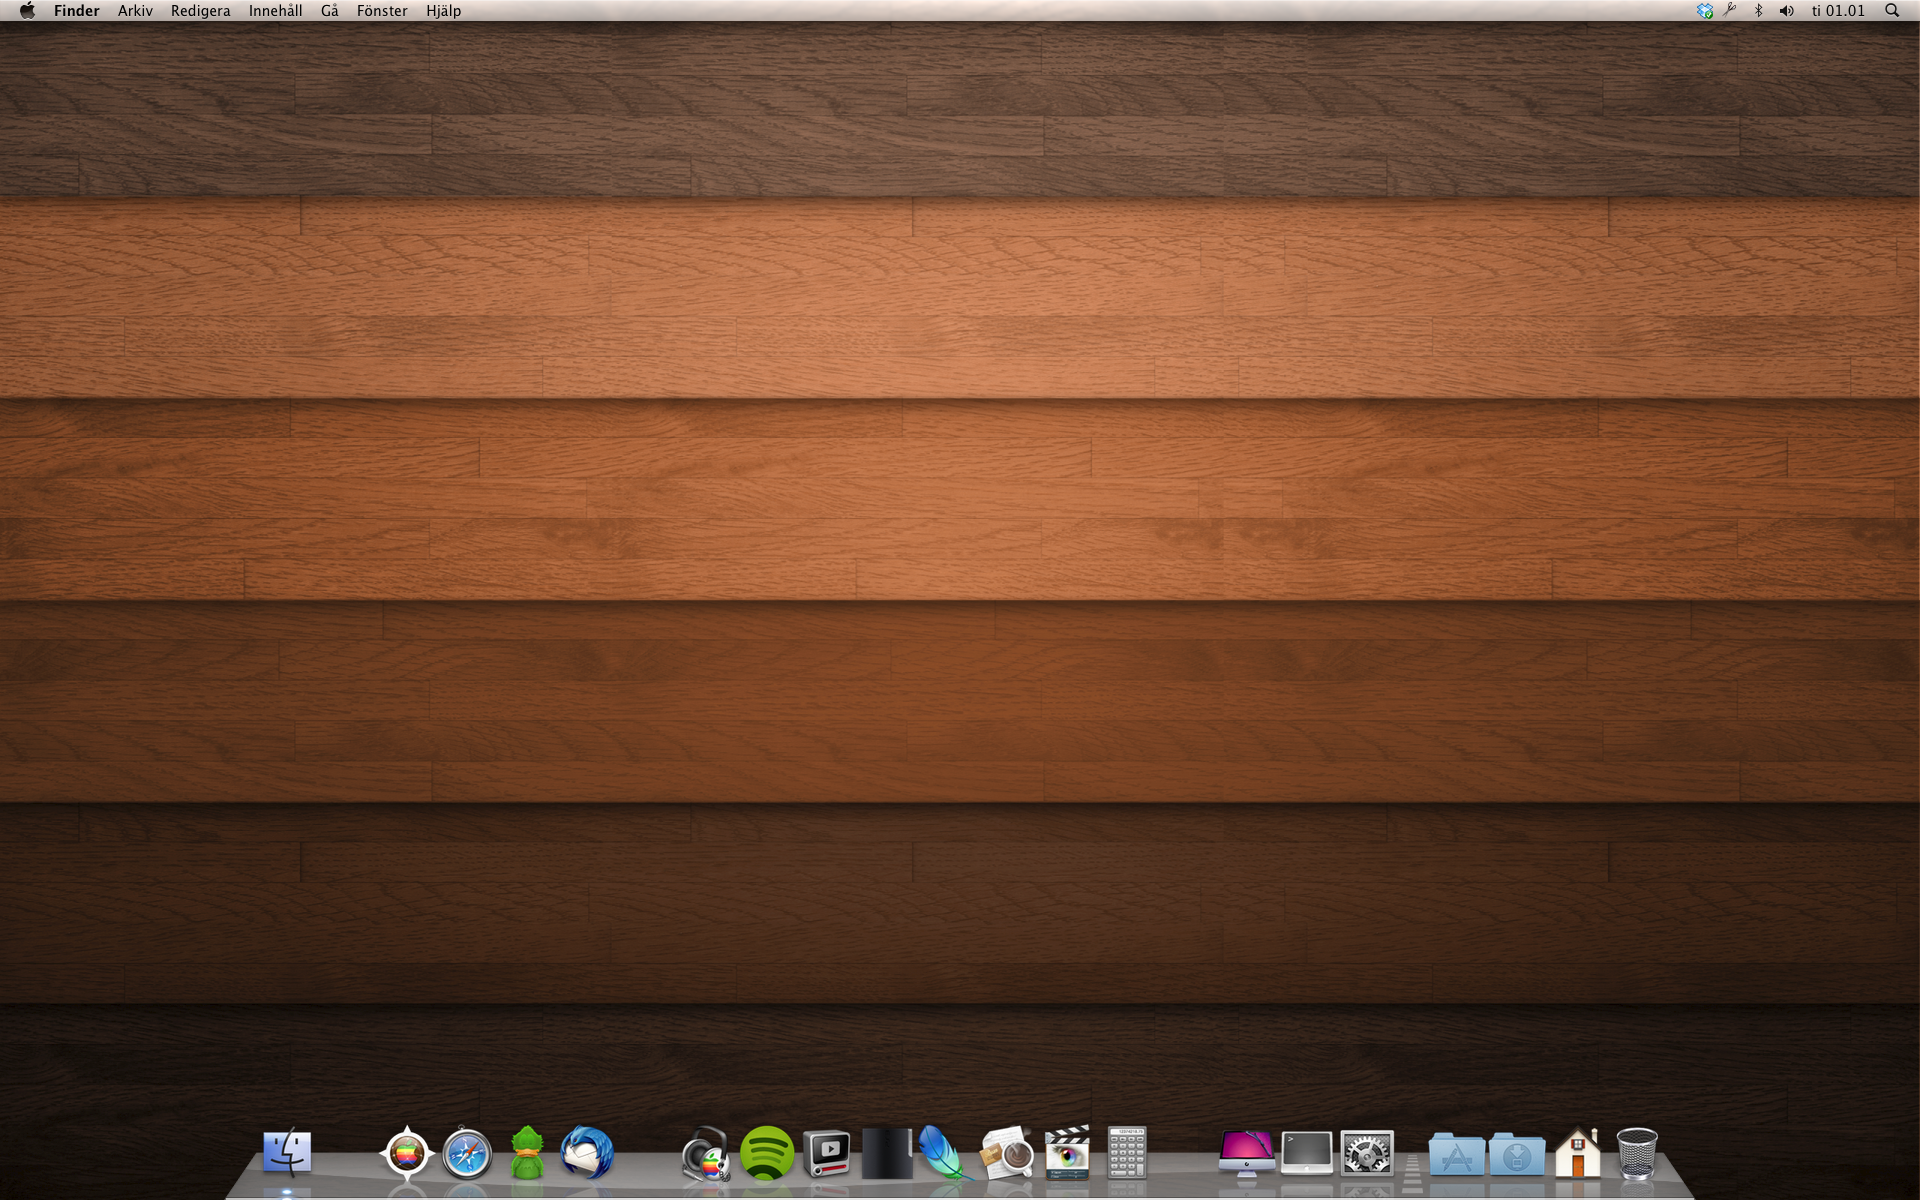
Task: Launch Thunderbird mail from Dock
Action: tap(587, 1153)
